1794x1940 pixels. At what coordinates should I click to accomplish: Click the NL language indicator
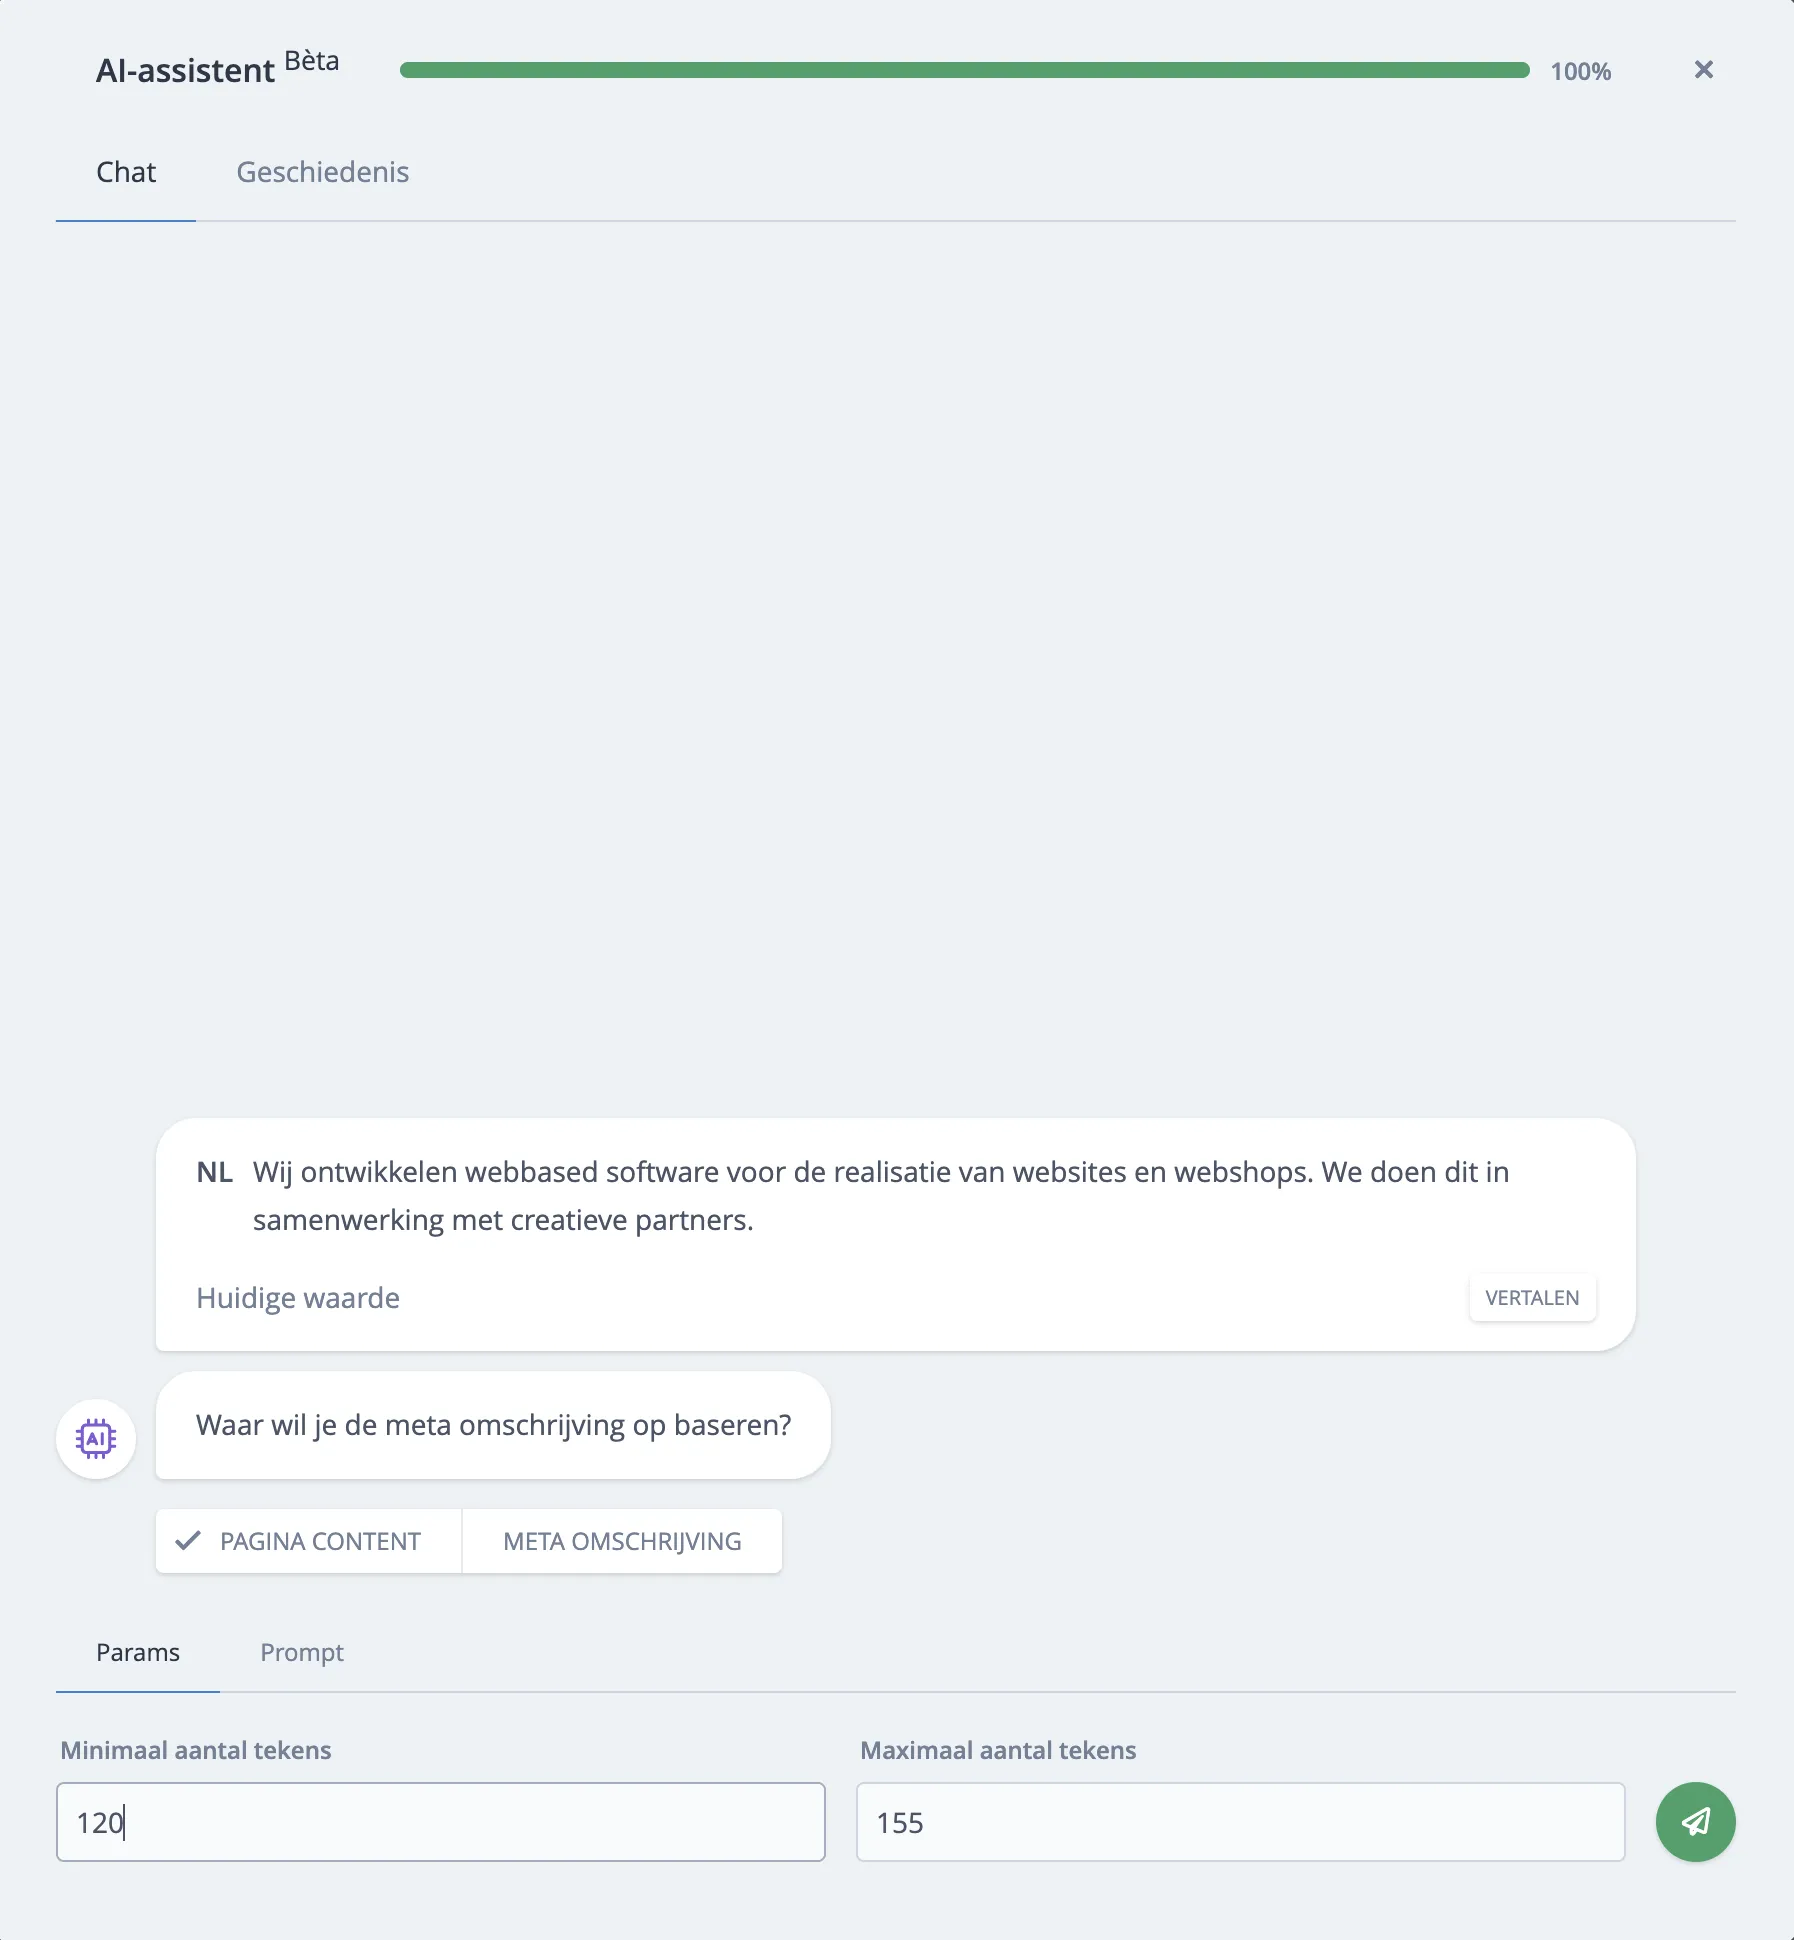(x=213, y=1171)
